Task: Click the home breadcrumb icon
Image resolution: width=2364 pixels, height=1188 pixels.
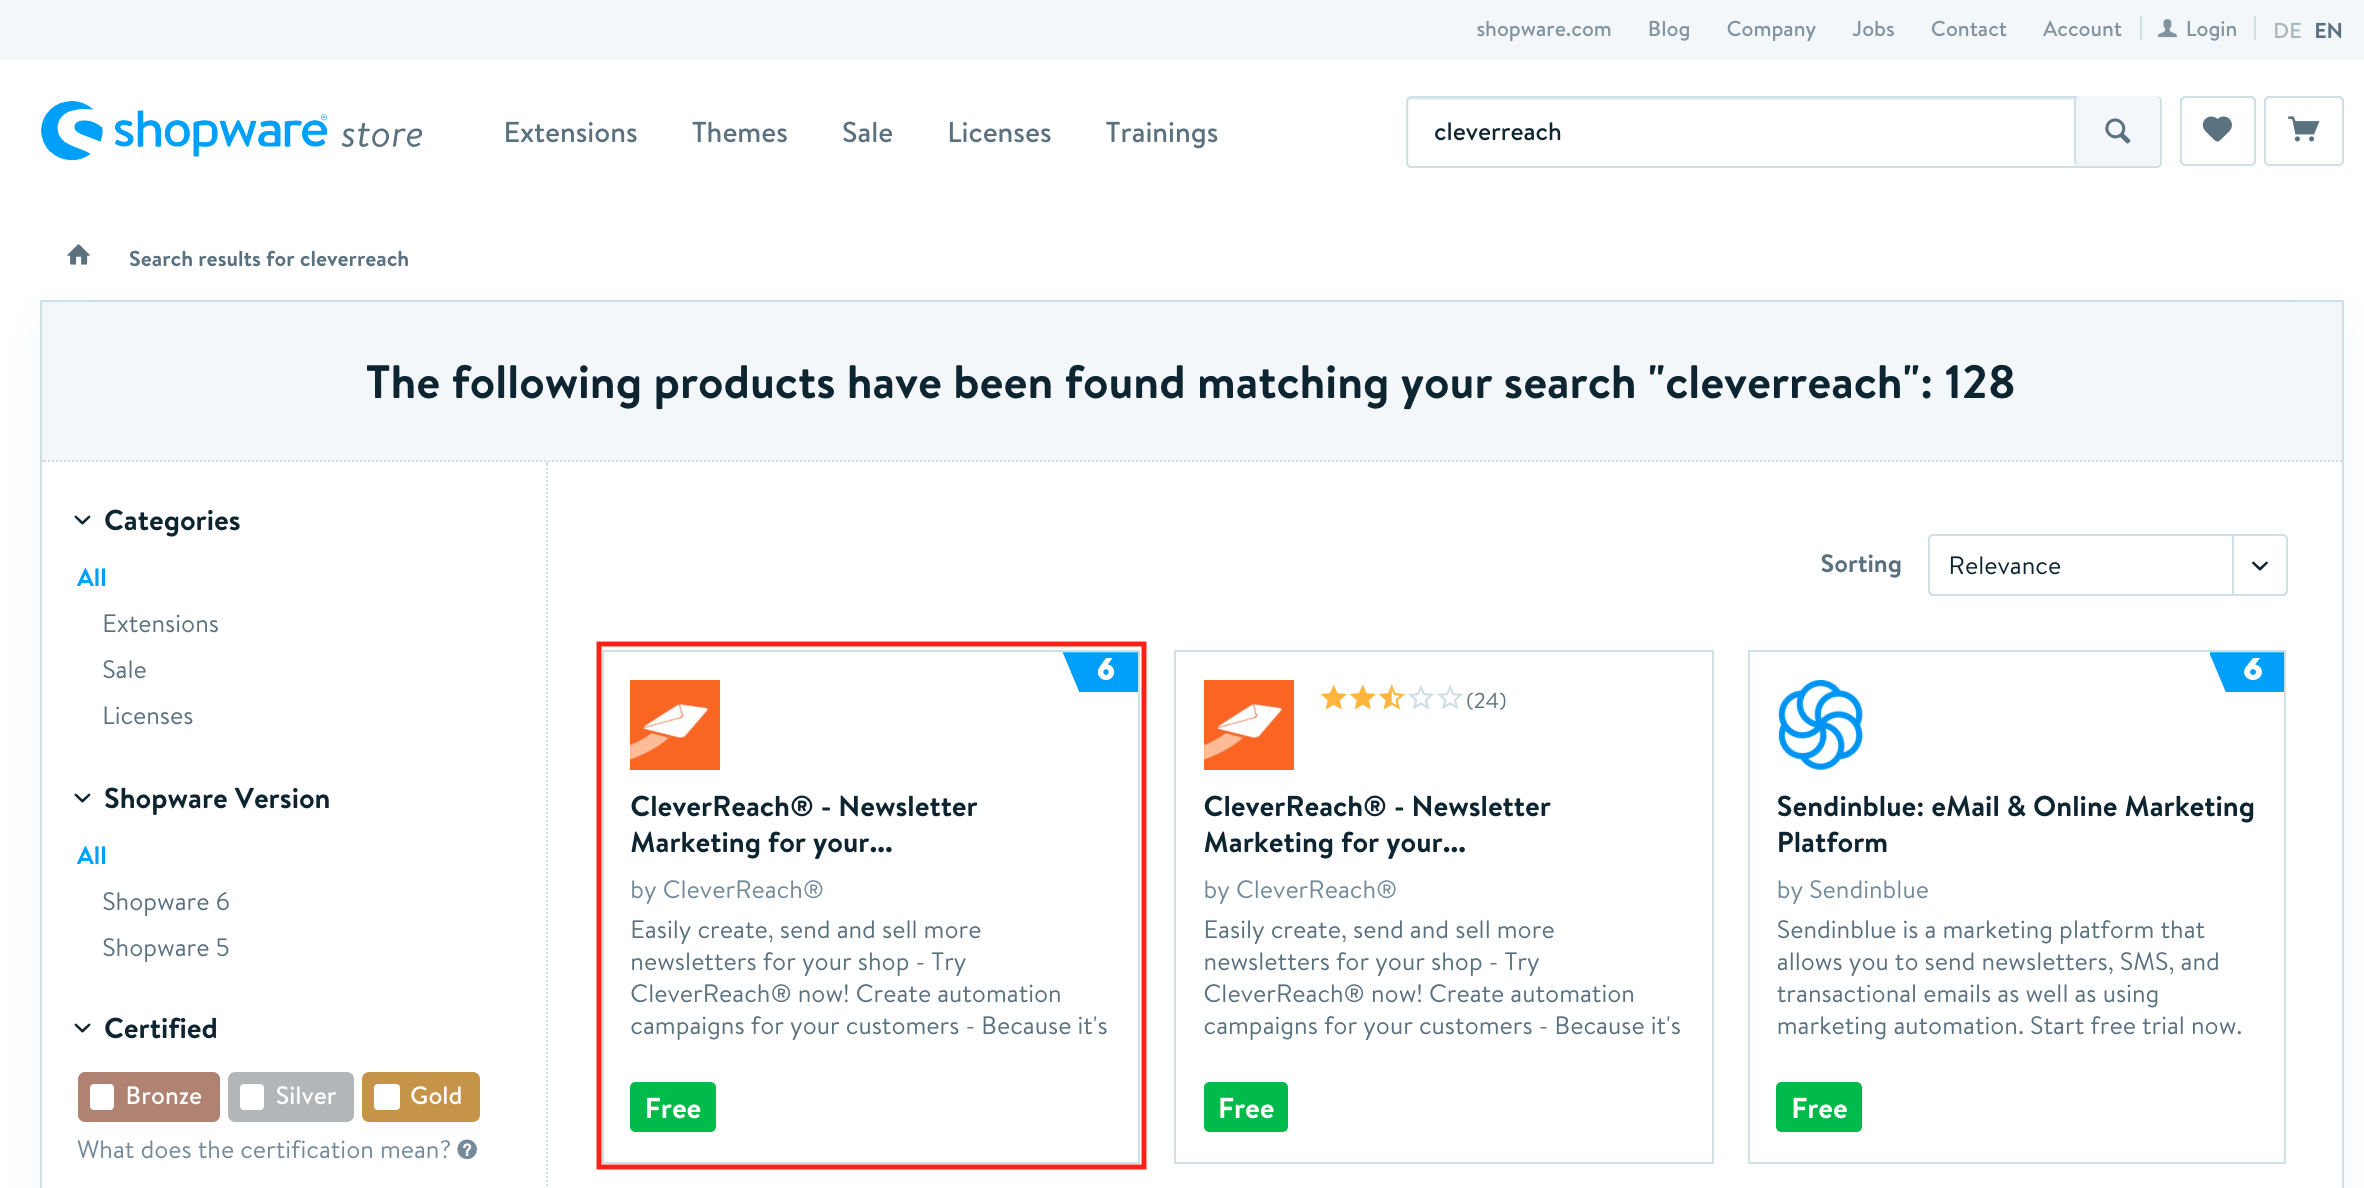Action: (x=78, y=256)
